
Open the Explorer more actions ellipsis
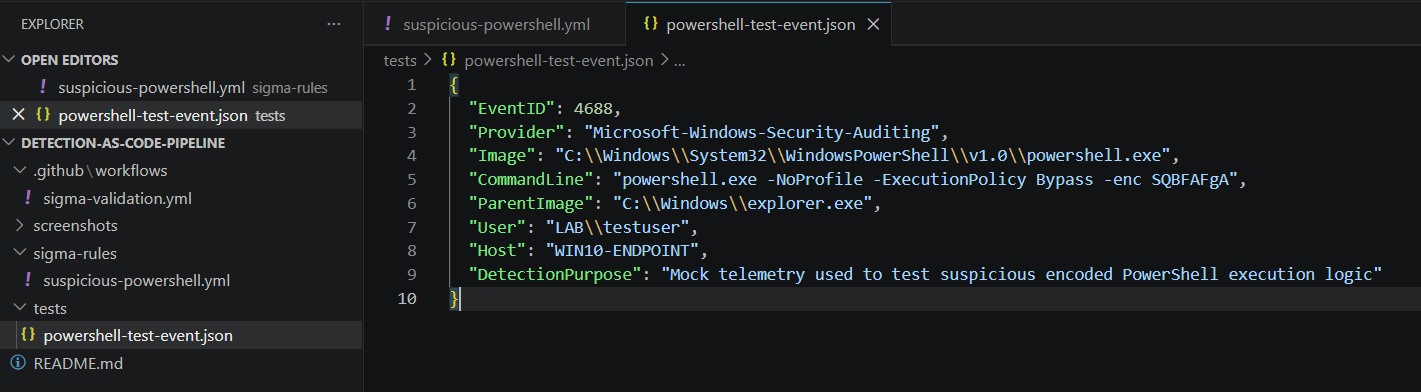coord(334,24)
